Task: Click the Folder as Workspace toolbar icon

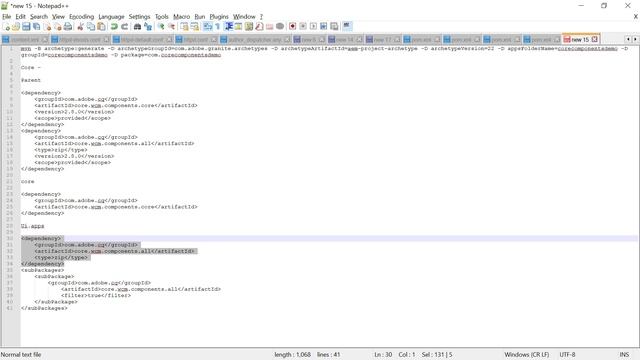Action: coord(269,27)
